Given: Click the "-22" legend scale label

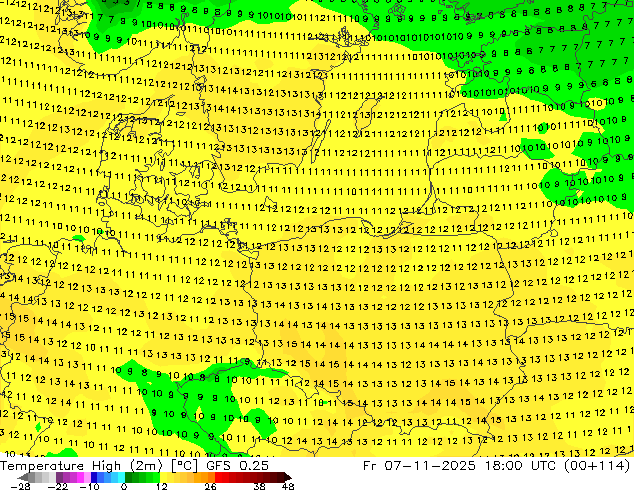Looking at the screenshot, I should (x=57, y=486).
